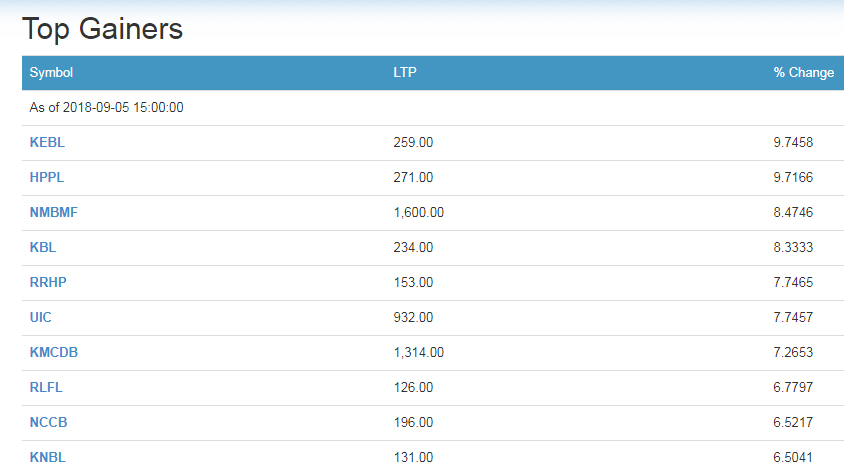Open the NMBMF symbol link
This screenshot has width=844, height=475.
pos(53,213)
